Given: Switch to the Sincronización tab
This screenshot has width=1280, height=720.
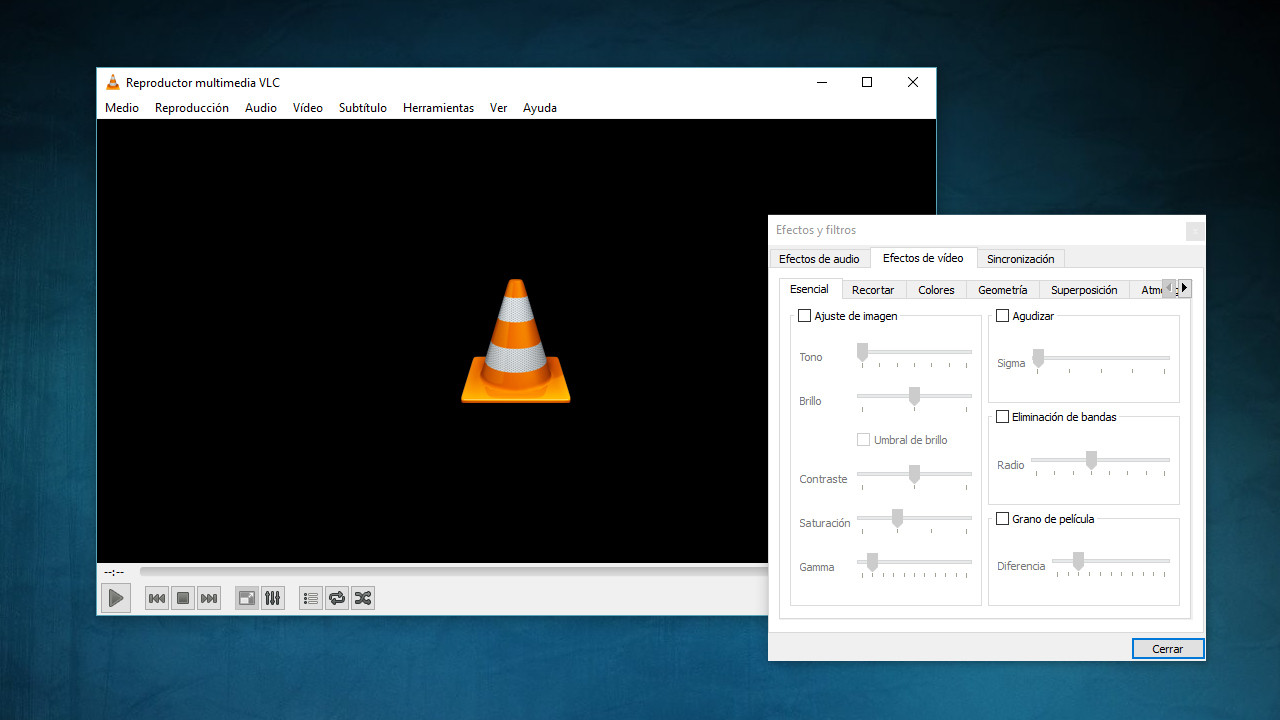Looking at the screenshot, I should [1021, 258].
